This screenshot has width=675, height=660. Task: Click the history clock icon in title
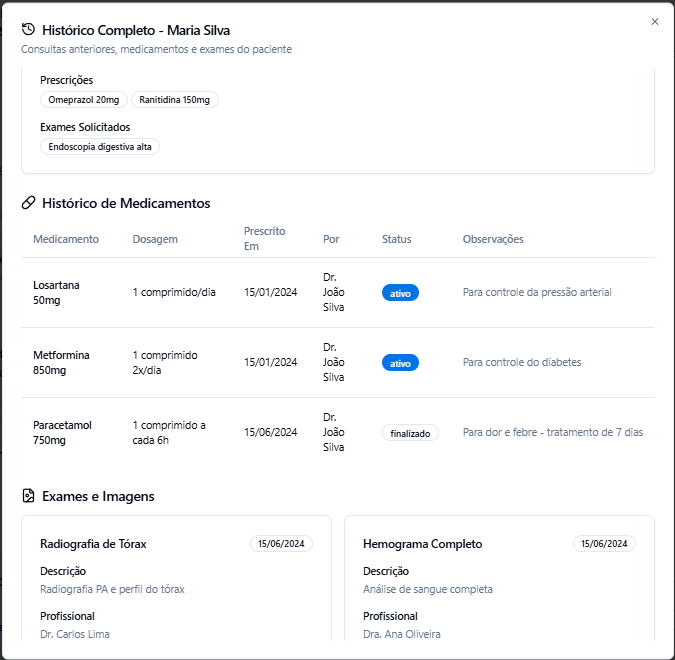point(28,30)
